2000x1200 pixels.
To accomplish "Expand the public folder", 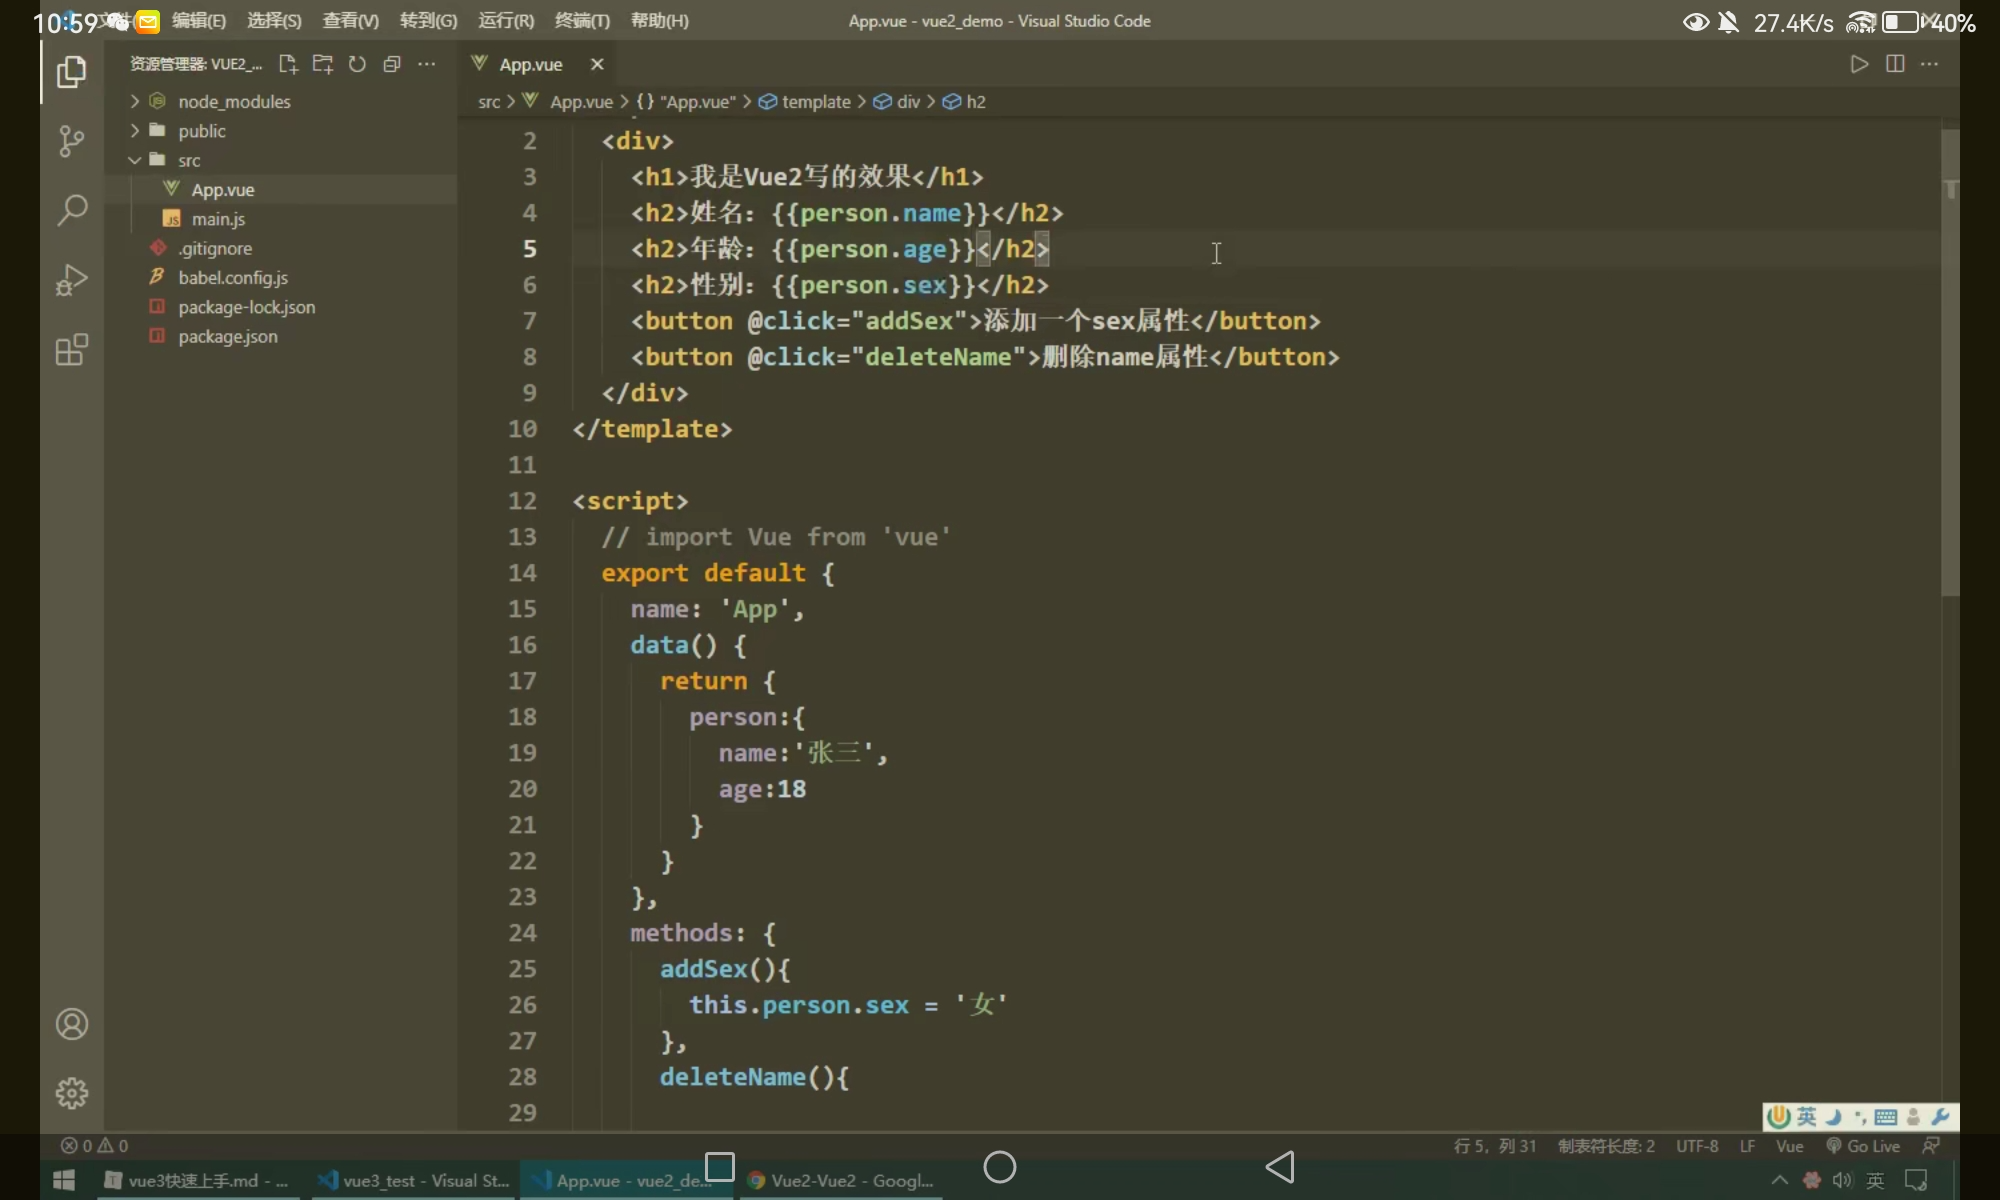I will point(202,131).
